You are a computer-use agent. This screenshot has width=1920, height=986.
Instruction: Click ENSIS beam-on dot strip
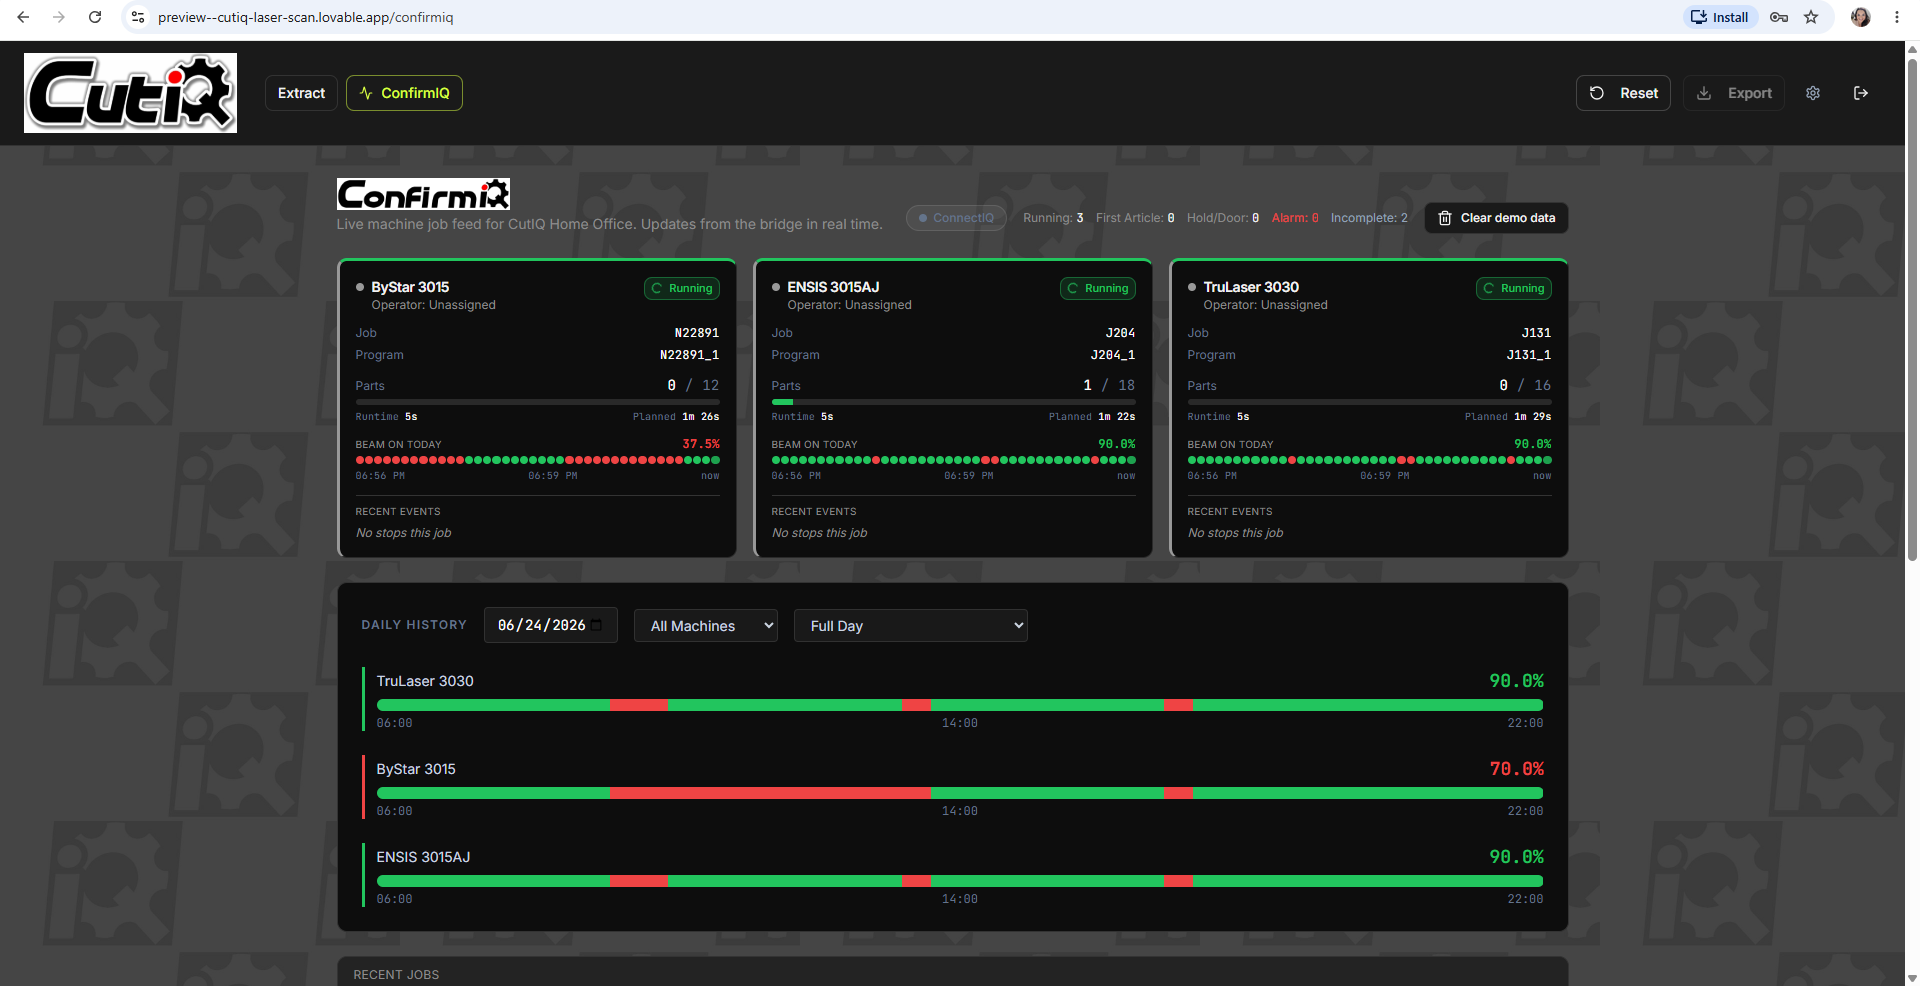pyautogui.click(x=954, y=460)
